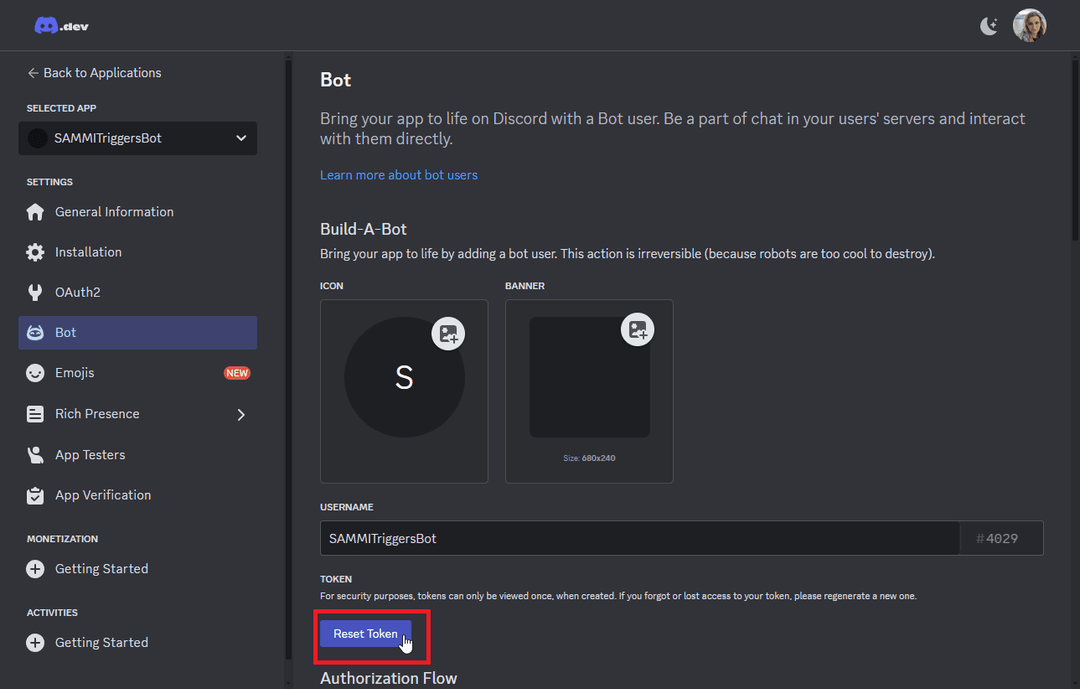
Task: Click the Reset Token button
Action: pos(366,634)
